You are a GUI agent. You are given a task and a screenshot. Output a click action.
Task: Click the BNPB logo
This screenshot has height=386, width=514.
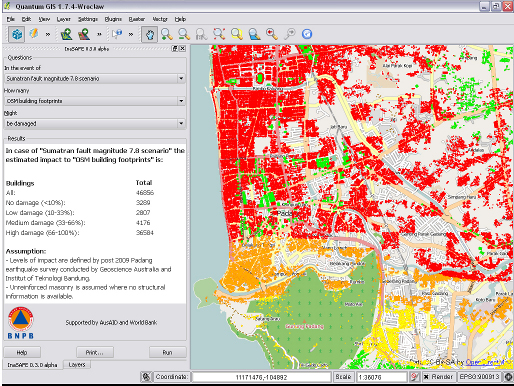(21, 323)
